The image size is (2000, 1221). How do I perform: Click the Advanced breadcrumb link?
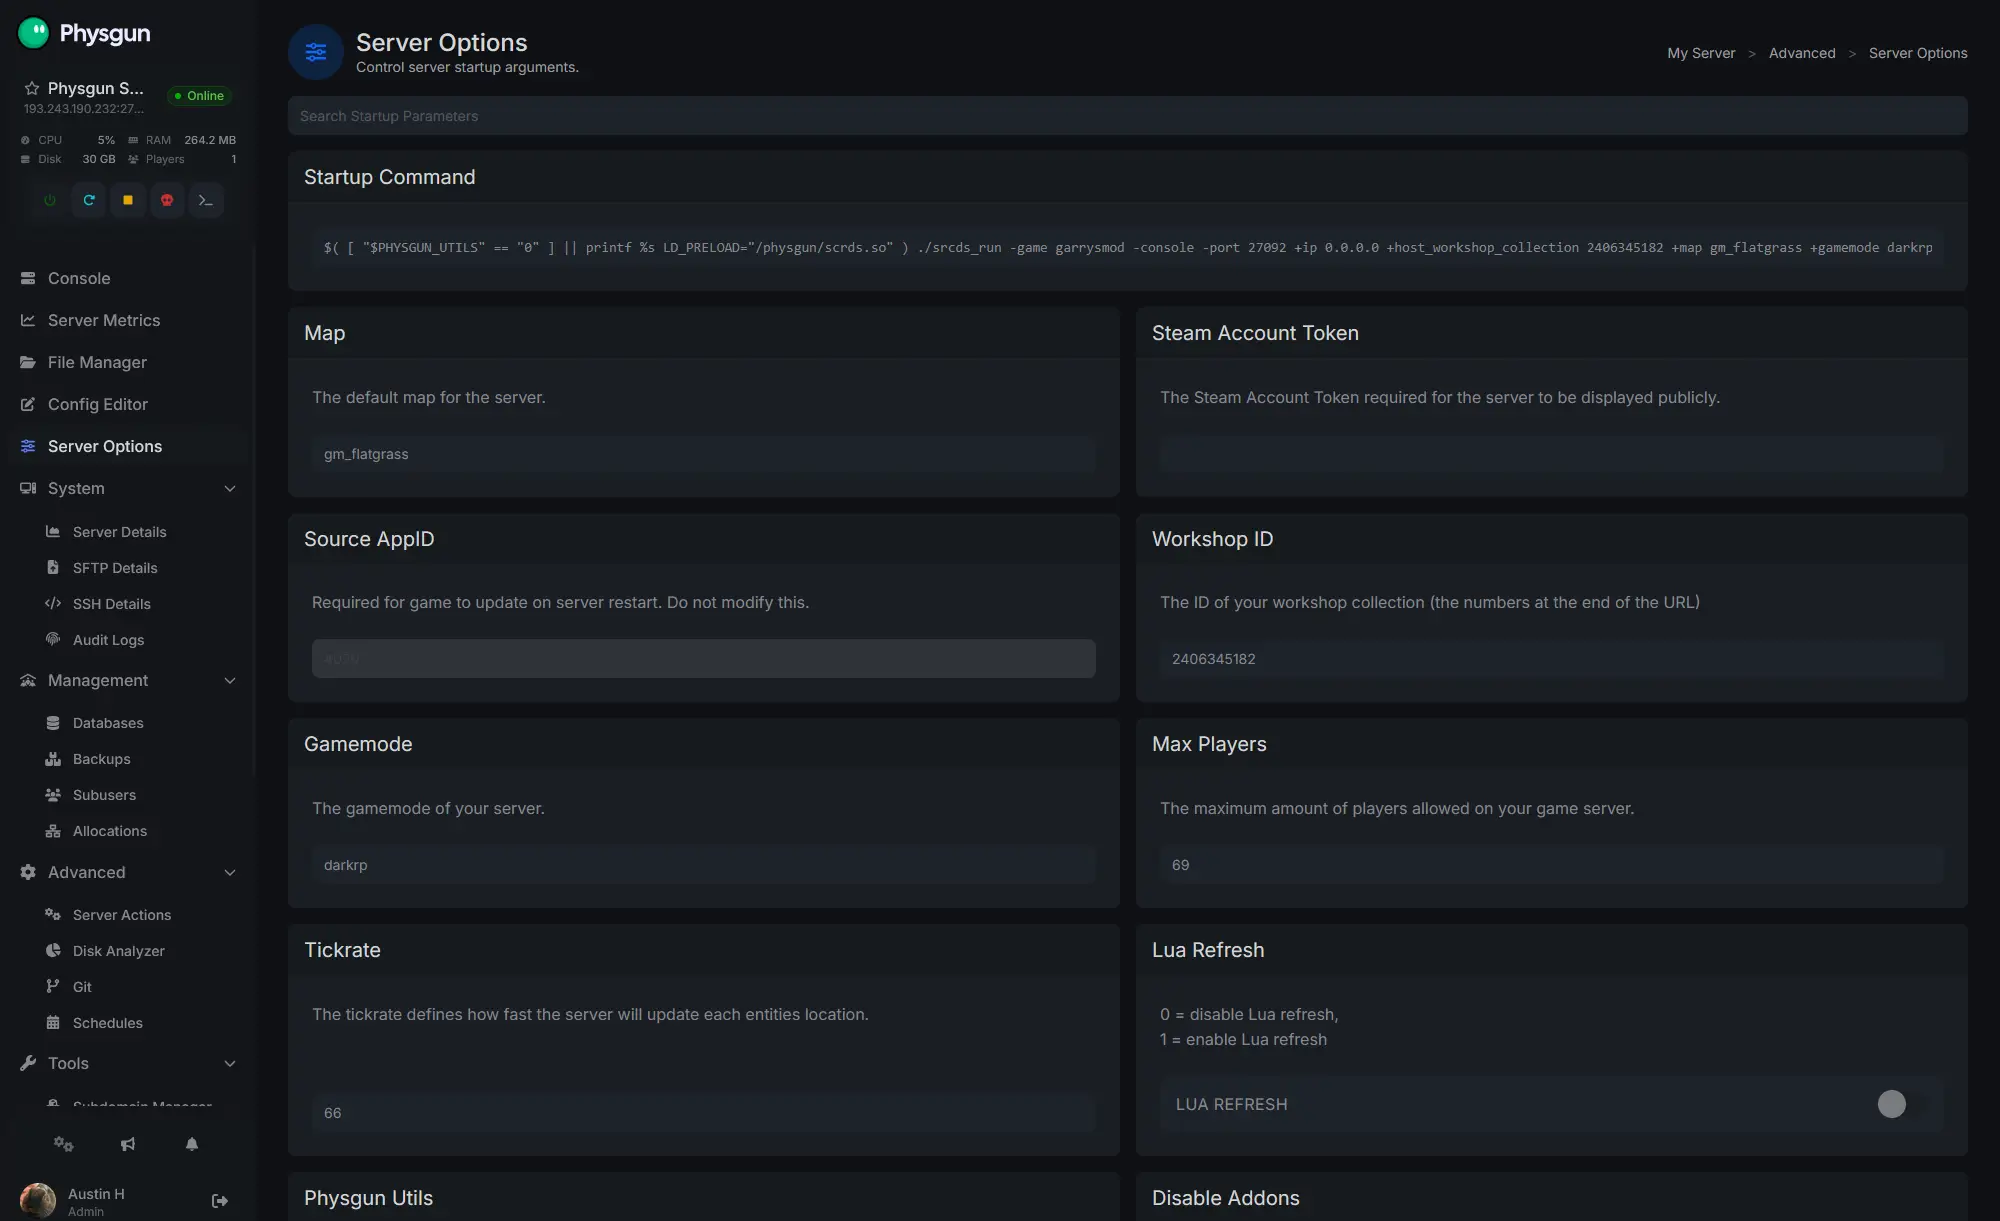pos(1802,53)
